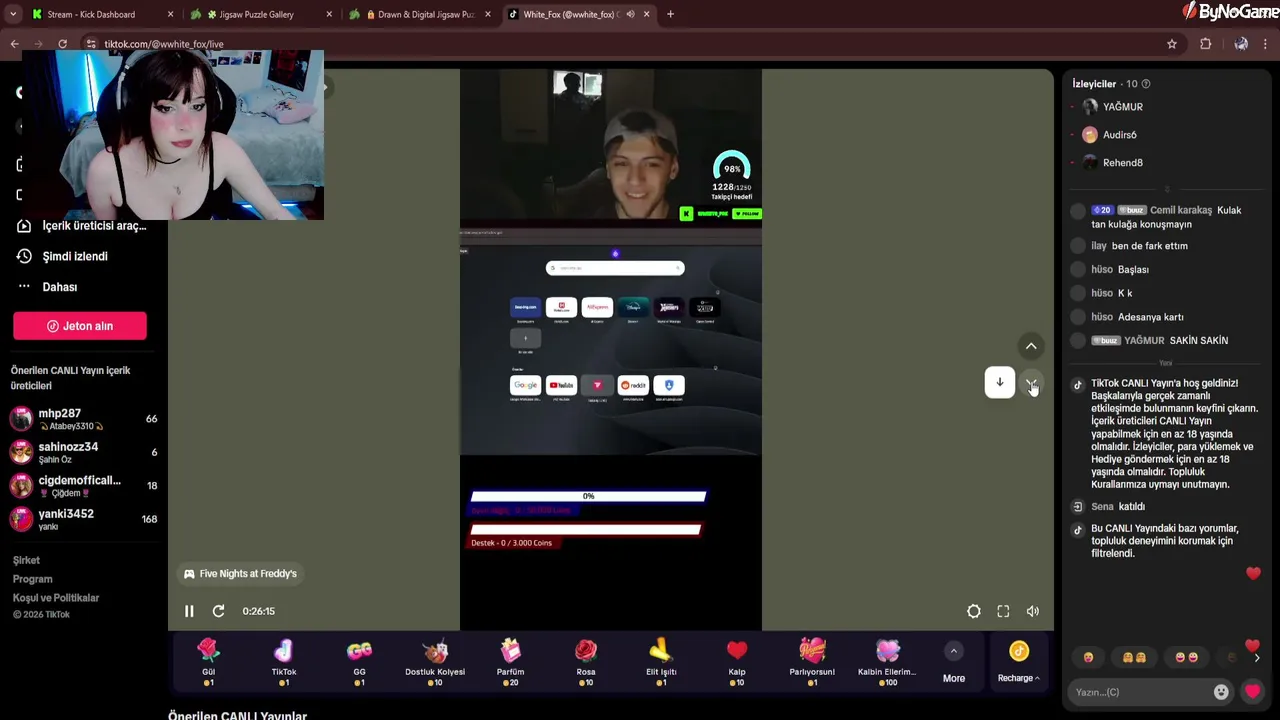1280x720 pixels.
Task: Open Koşul ve Politikalar link
Action: (56, 598)
